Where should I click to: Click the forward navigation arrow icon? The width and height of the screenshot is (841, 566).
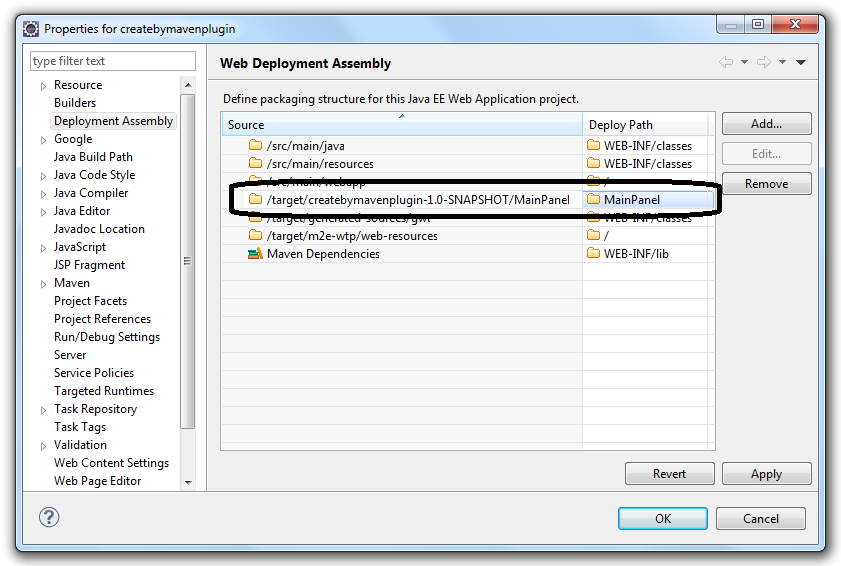point(764,62)
